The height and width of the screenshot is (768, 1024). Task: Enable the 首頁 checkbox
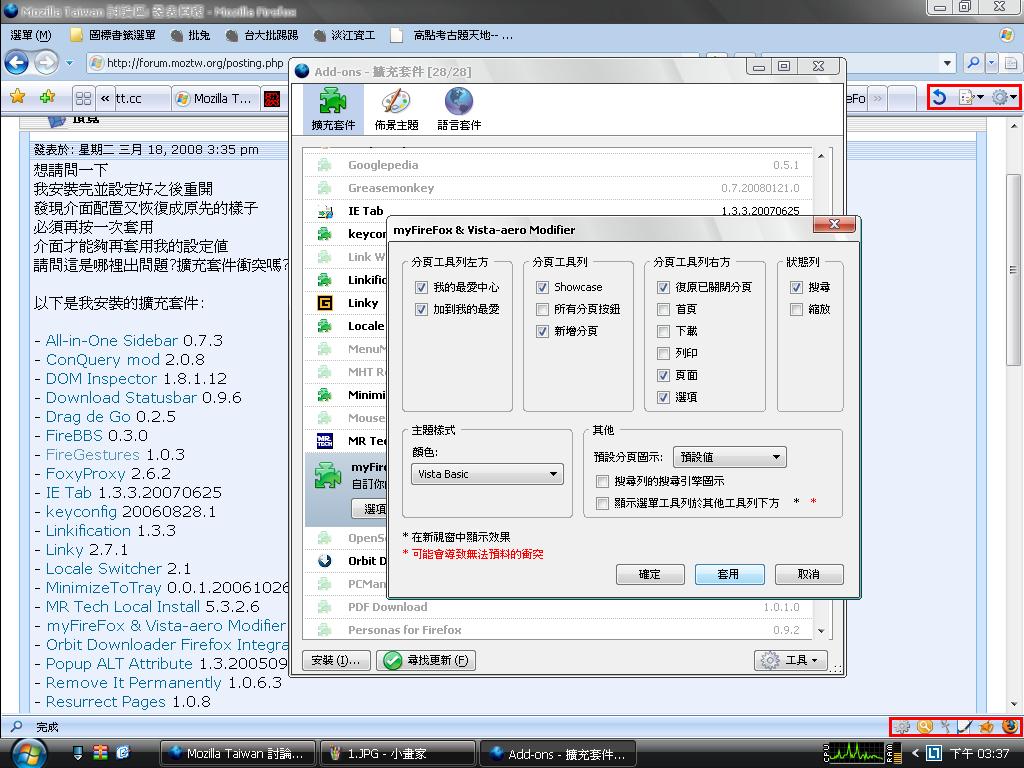664,310
